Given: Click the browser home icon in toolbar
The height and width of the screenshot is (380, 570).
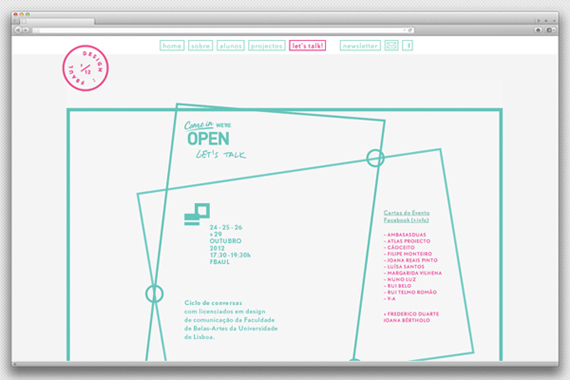Looking at the screenshot, I should (x=538, y=30).
